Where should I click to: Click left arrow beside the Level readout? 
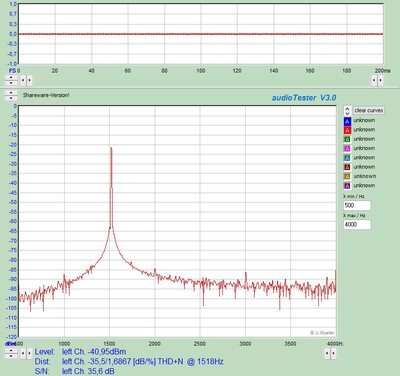23,354
